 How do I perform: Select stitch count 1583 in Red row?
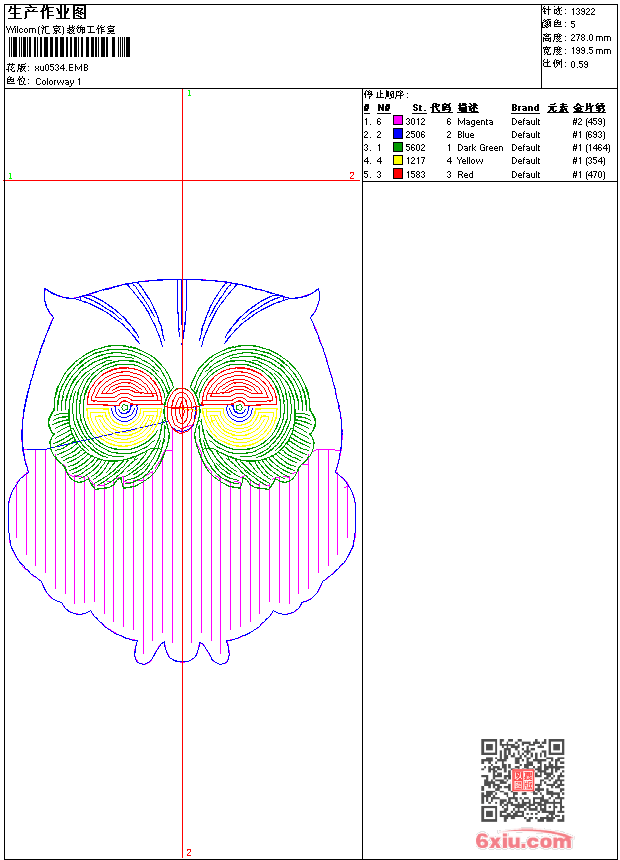click(415, 174)
